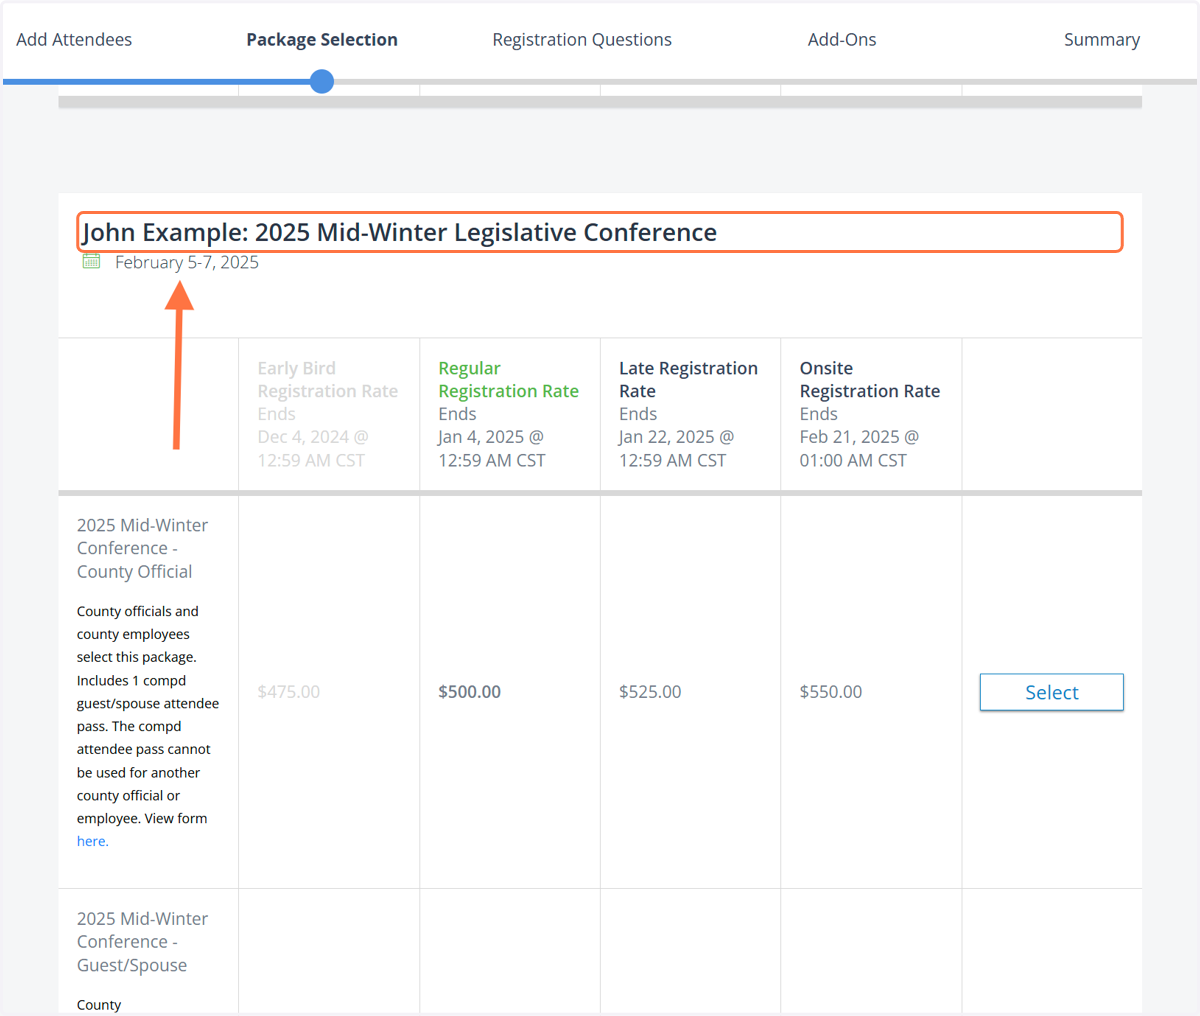The height and width of the screenshot is (1016, 1200).
Task: Go to the Add Attendees step
Action: pyautogui.click(x=74, y=40)
